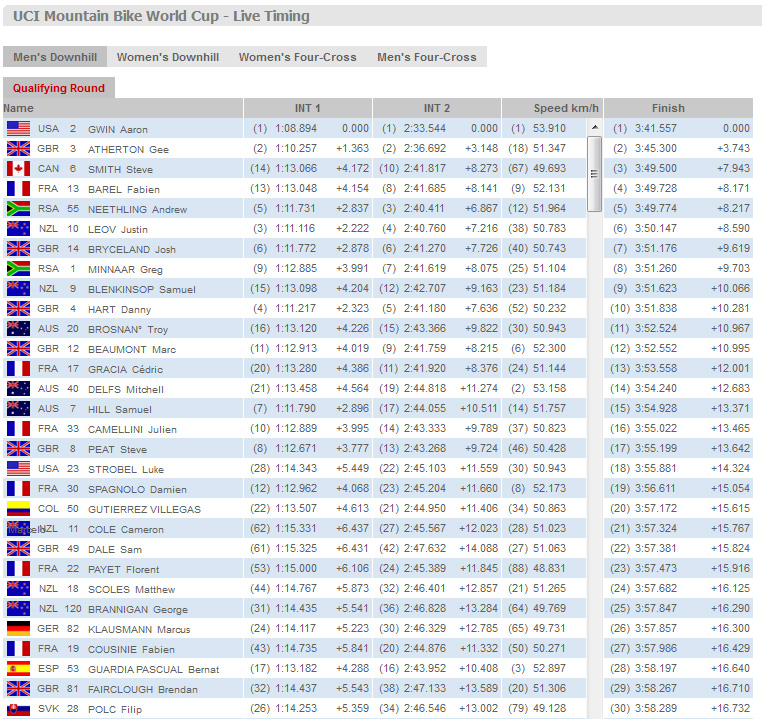Click German flag beside KLAUSMANN Marcus
This screenshot has width=765, height=719.
click(19, 629)
